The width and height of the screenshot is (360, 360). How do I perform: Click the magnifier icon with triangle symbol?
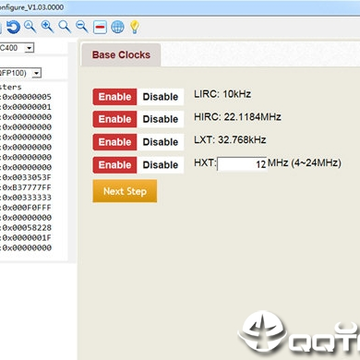pos(30,27)
